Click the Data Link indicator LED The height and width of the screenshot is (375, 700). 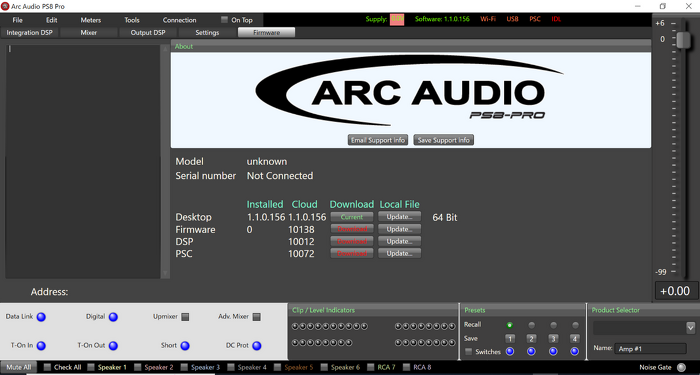click(x=41, y=317)
